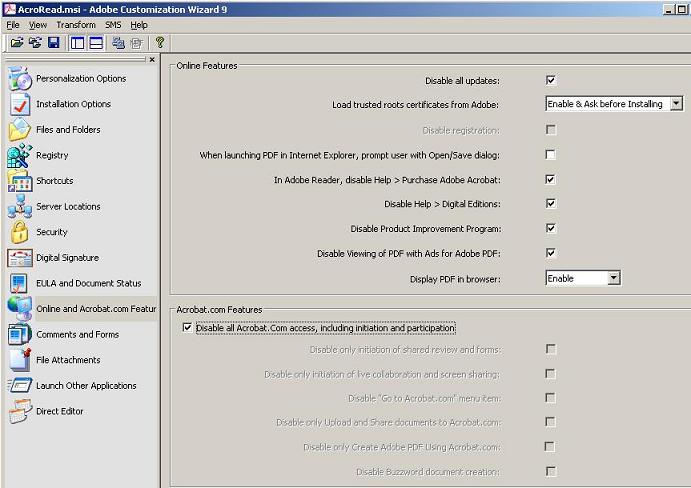The height and width of the screenshot is (488, 691).
Task: Open the Direct Editor item
Action: point(60,411)
